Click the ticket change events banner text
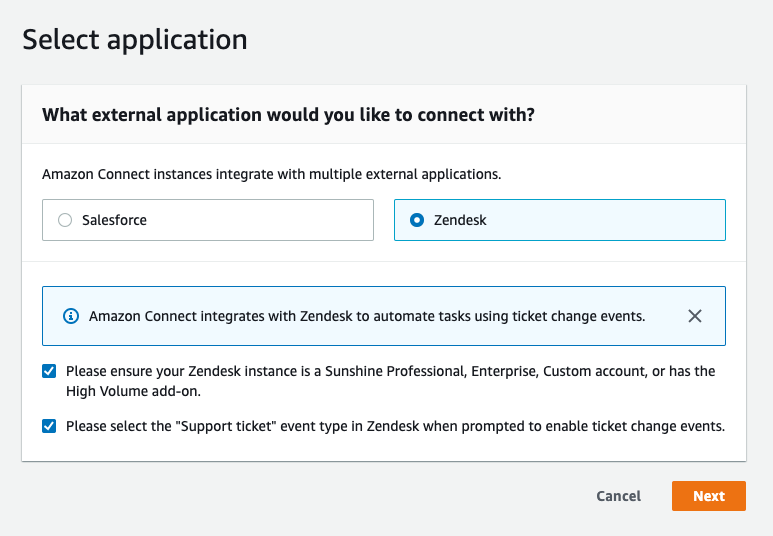The height and width of the screenshot is (536, 773). click(367, 316)
